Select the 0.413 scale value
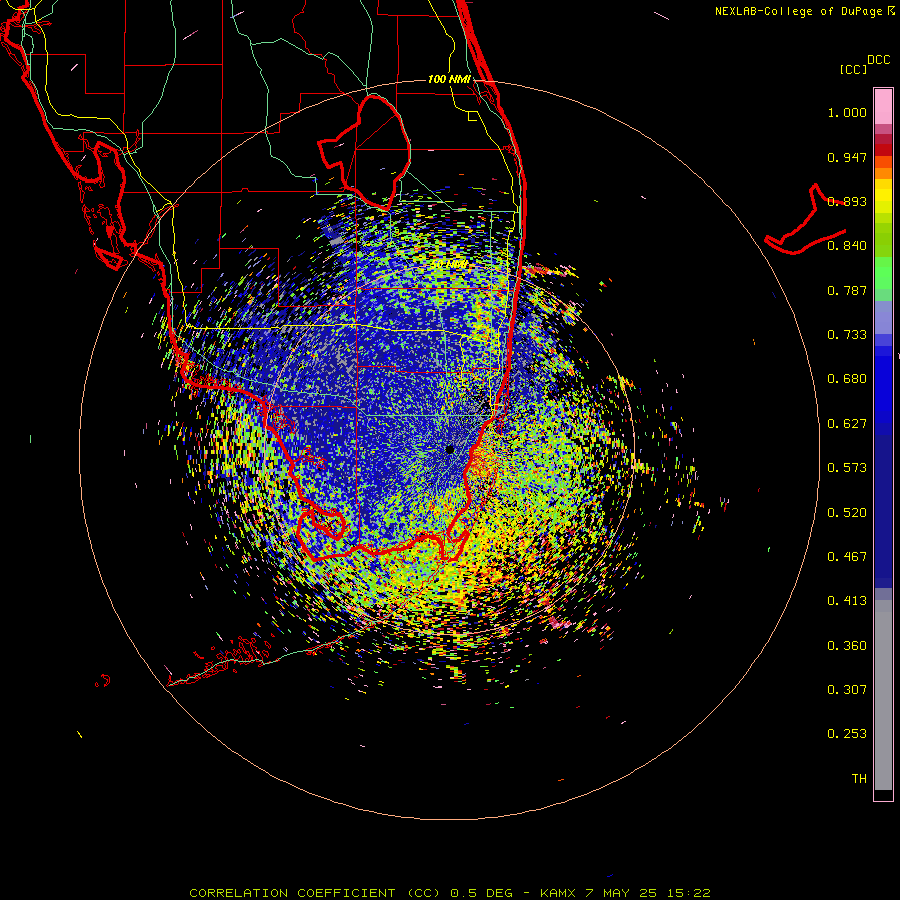The image size is (900, 900). tap(847, 601)
